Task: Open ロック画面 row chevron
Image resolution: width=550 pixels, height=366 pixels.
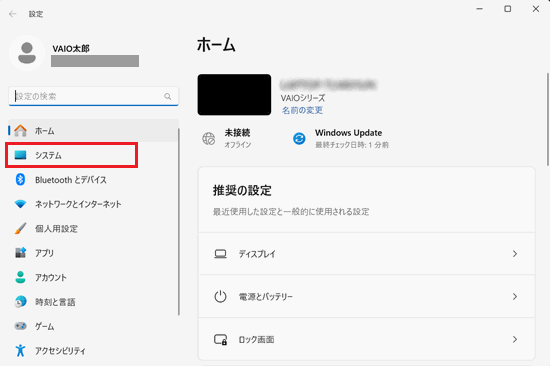Action: tap(515, 339)
